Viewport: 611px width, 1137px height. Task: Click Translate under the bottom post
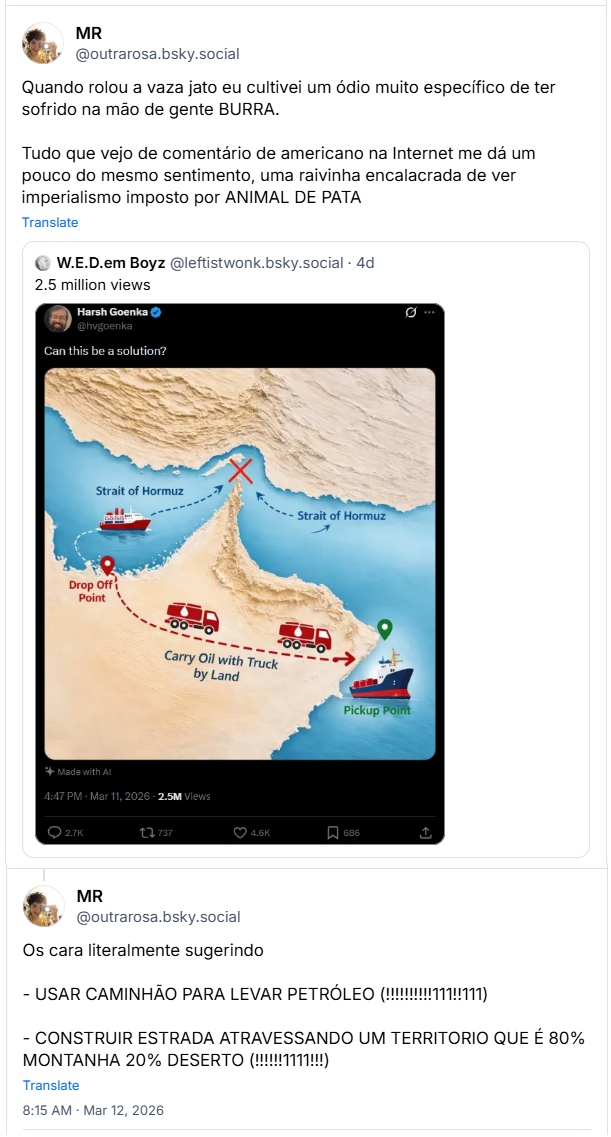click(x=50, y=1085)
